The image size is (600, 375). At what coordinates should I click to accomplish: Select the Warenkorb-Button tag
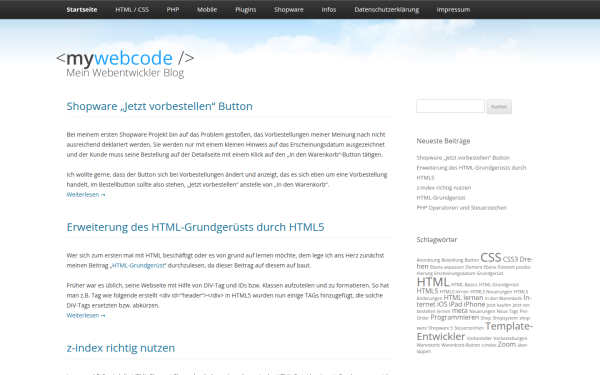click(460, 345)
